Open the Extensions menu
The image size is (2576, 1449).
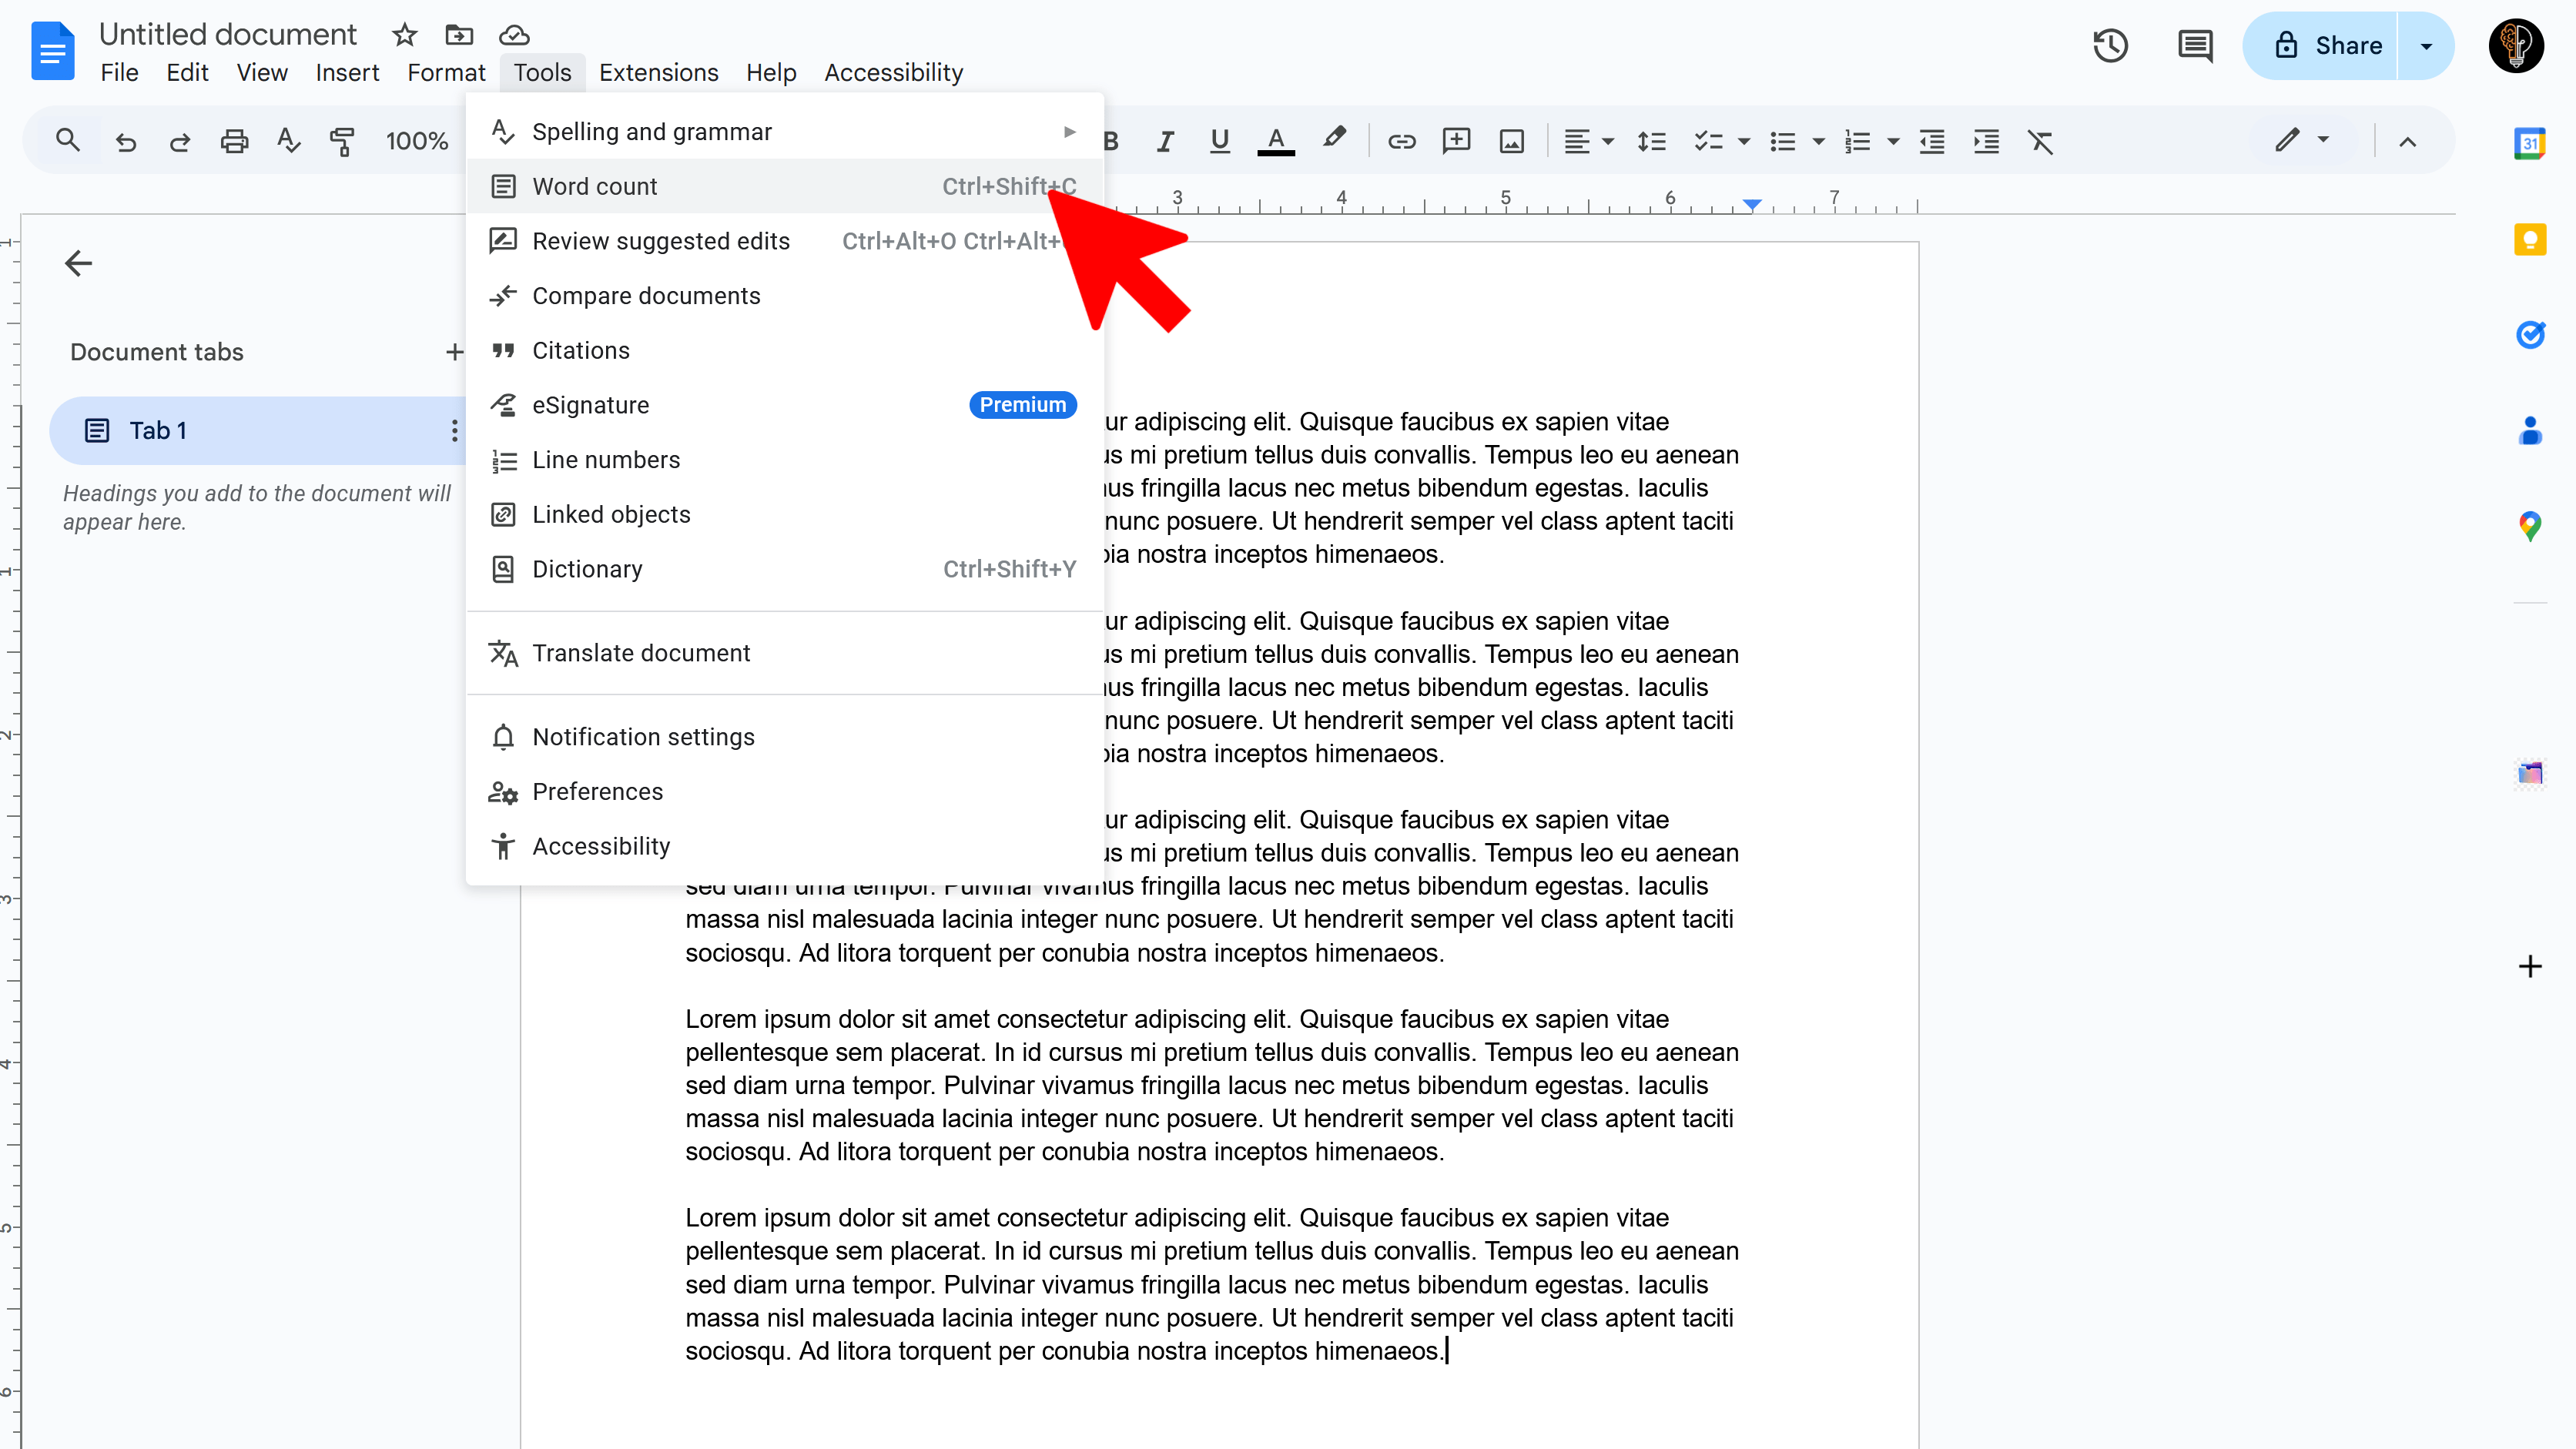(x=658, y=72)
